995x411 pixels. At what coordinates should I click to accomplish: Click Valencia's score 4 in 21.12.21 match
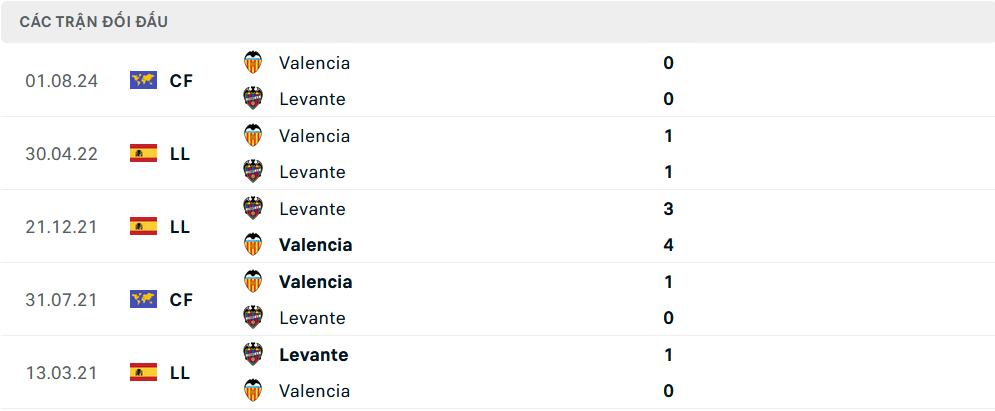coord(668,245)
